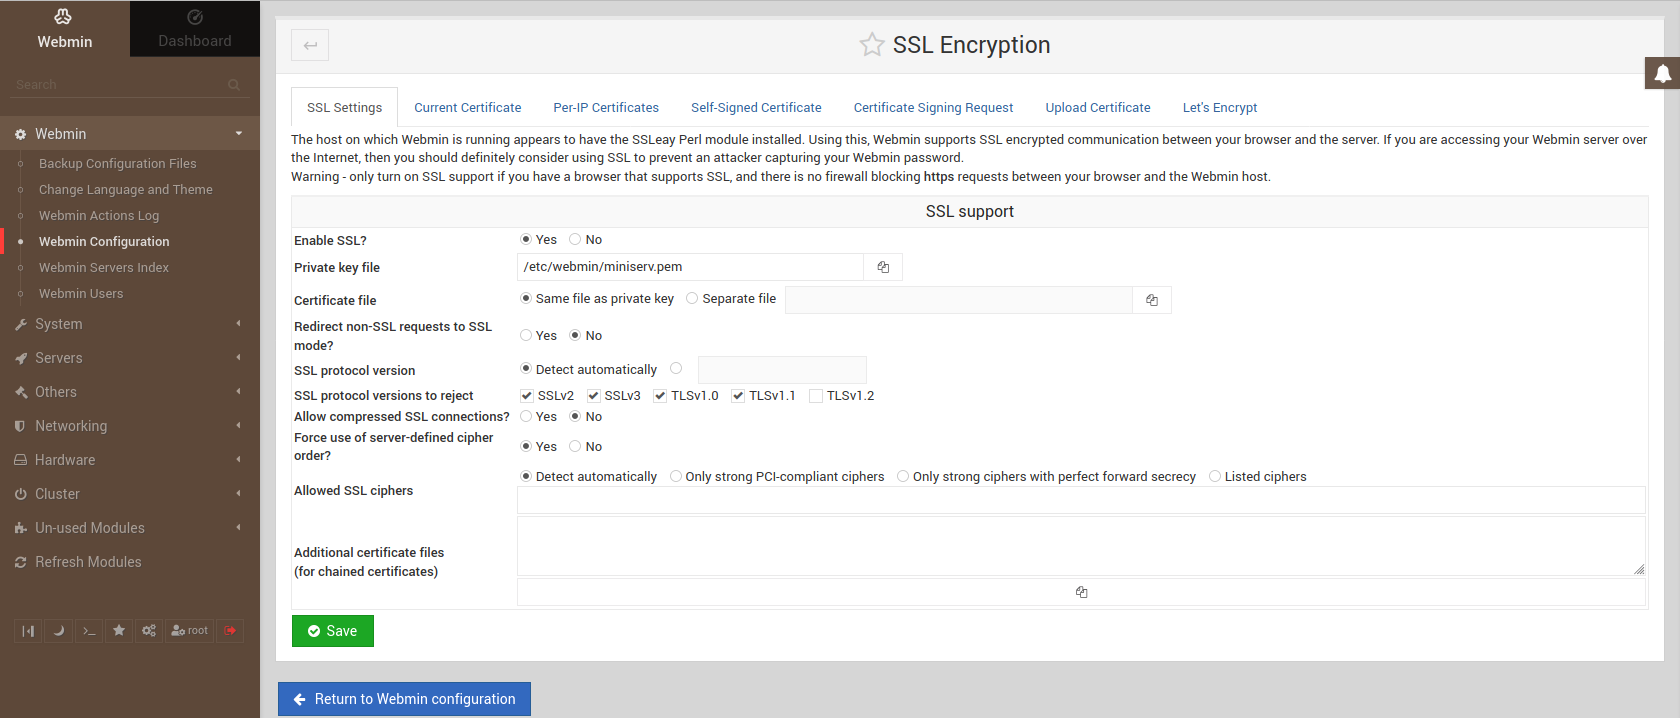Star the SSL Encryption page as favorite
1680x718 pixels.
click(872, 45)
